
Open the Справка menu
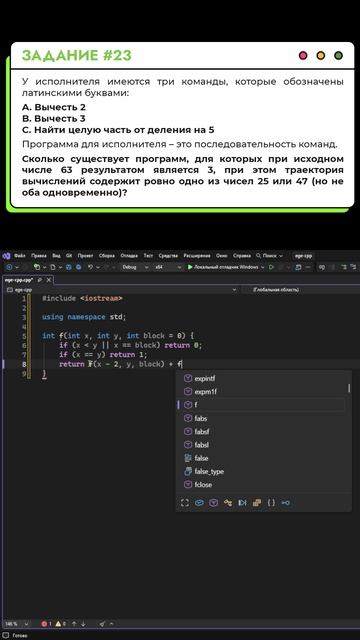242,256
